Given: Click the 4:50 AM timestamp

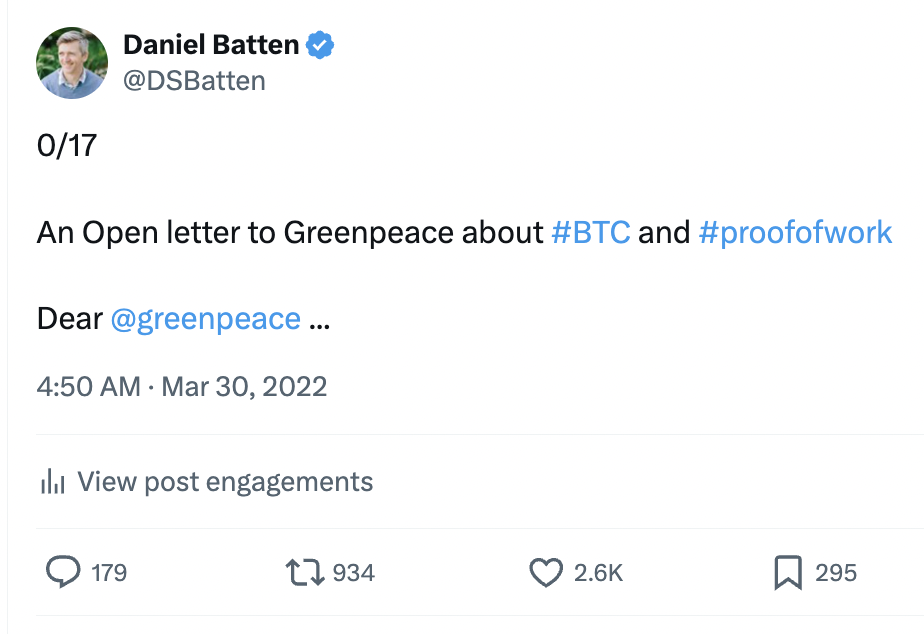Looking at the screenshot, I should pyautogui.click(x=89, y=386).
